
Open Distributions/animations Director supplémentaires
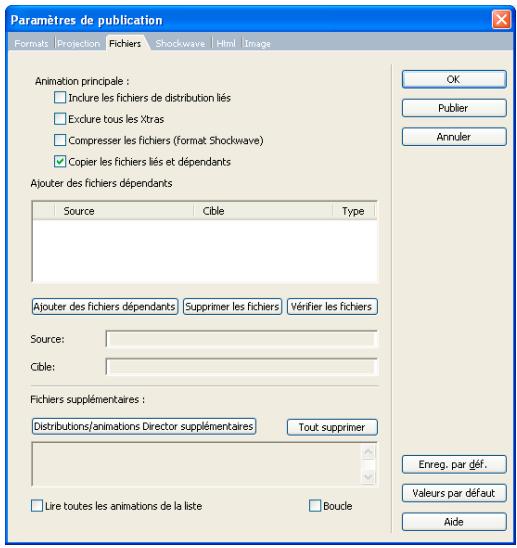pyautogui.click(x=144, y=426)
